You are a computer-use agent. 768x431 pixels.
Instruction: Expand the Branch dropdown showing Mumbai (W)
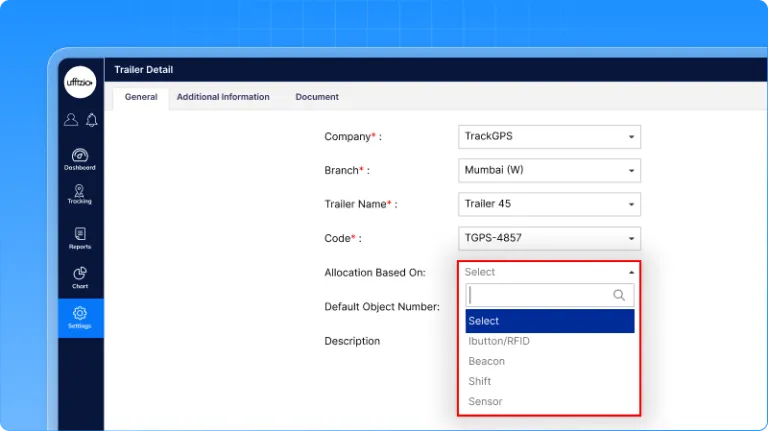(x=549, y=170)
